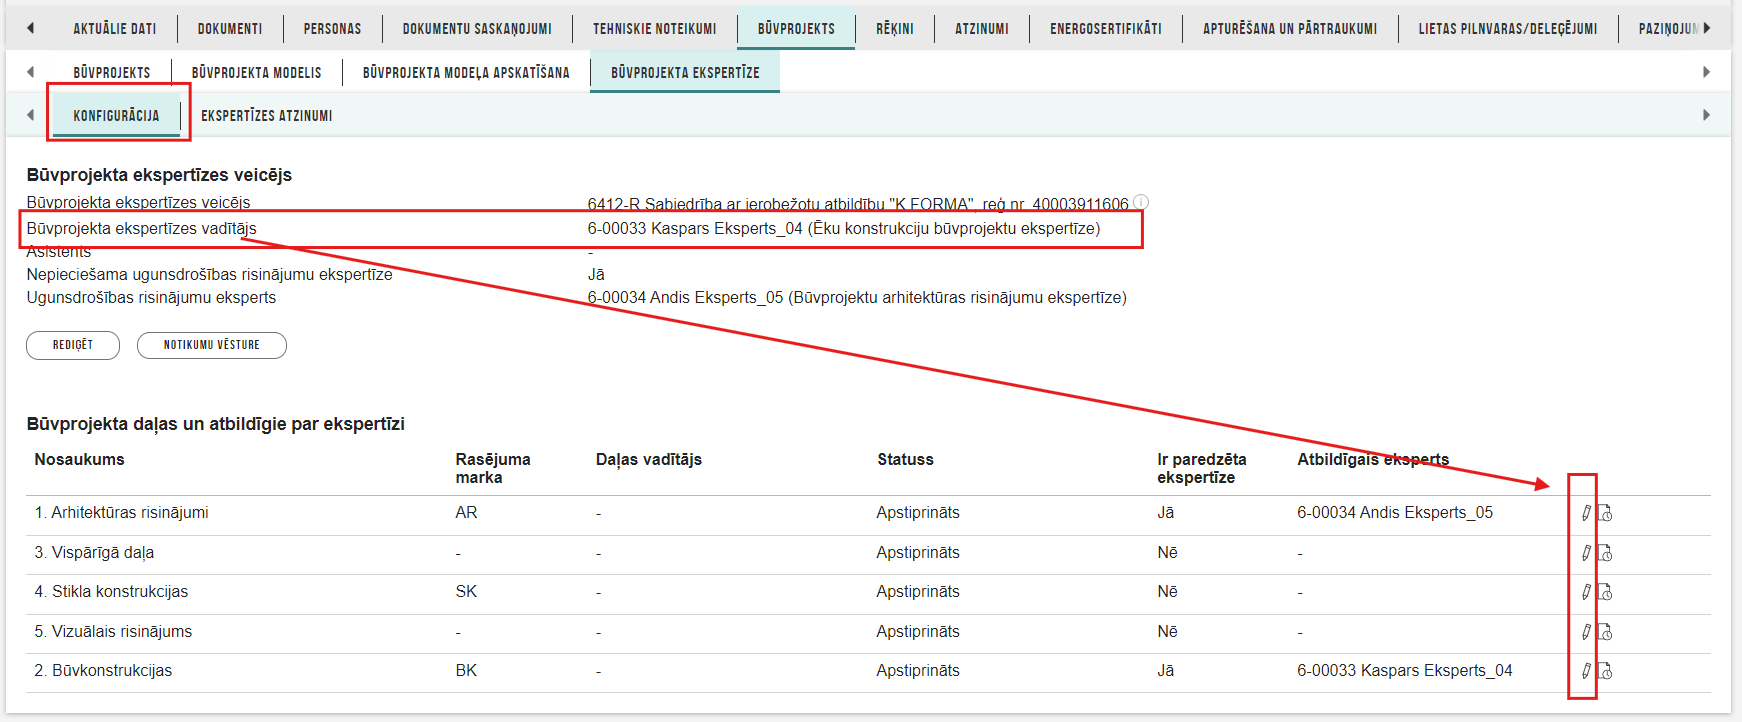Click the Nosaukums column header

pos(80,460)
